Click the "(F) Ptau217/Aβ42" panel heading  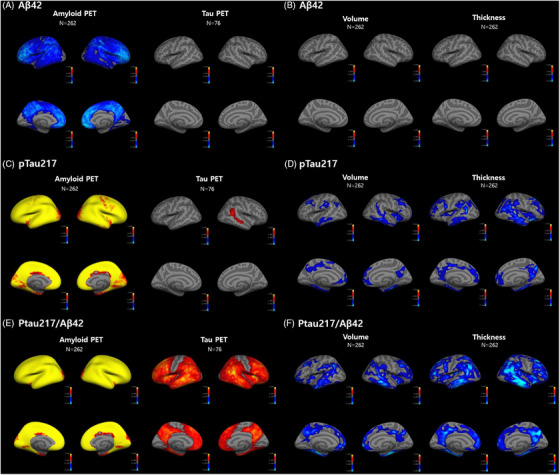coord(323,324)
